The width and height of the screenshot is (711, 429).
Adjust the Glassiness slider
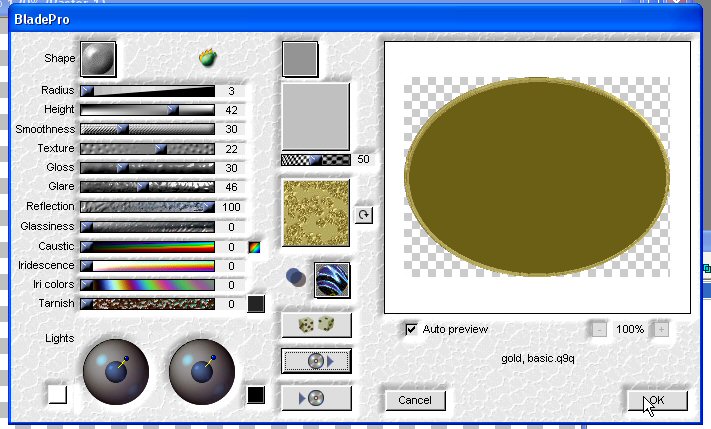tap(147, 226)
